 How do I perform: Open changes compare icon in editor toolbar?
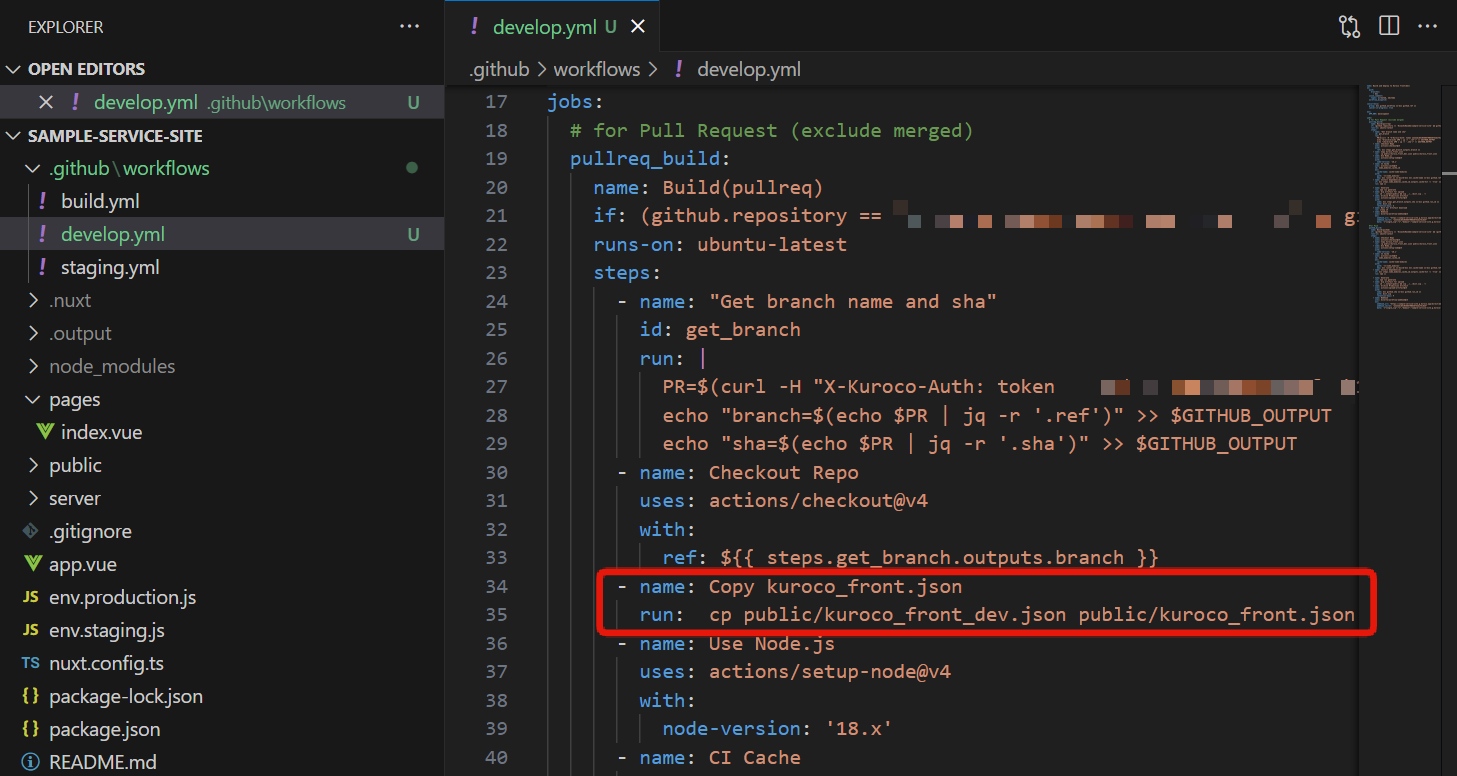point(1349,27)
